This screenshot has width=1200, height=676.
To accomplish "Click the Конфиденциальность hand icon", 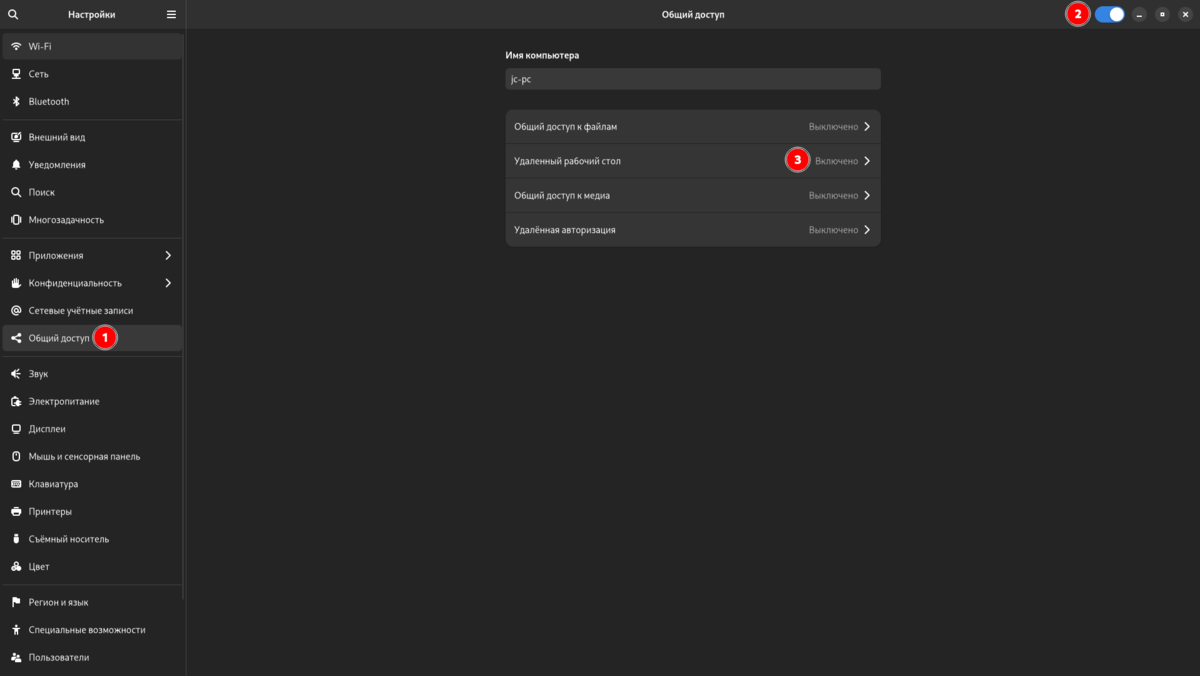I will pos(16,283).
